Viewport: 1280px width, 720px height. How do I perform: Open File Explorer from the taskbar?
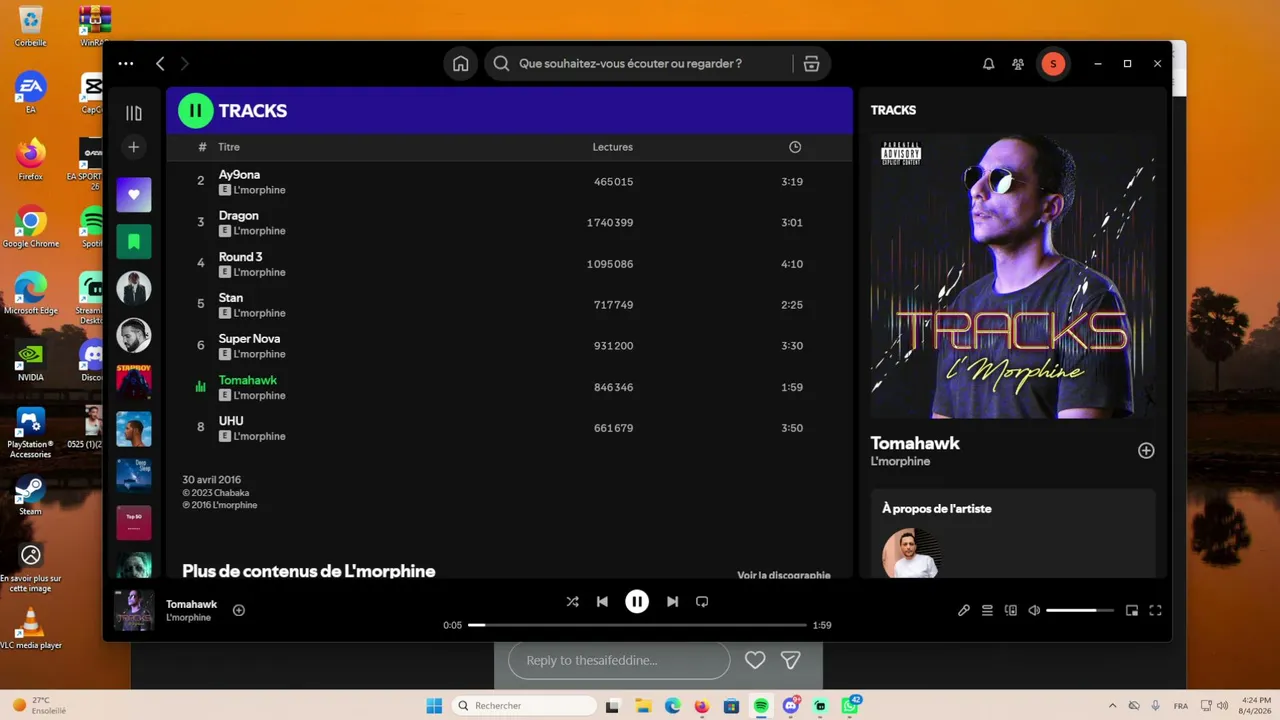pos(643,706)
